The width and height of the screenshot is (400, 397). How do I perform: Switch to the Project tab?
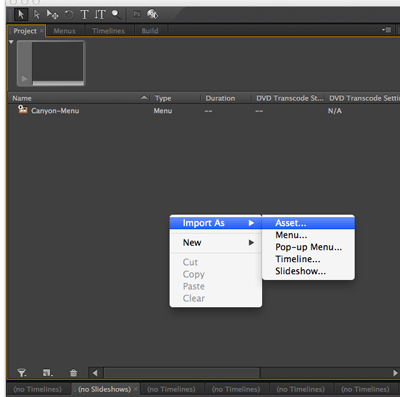pos(25,31)
